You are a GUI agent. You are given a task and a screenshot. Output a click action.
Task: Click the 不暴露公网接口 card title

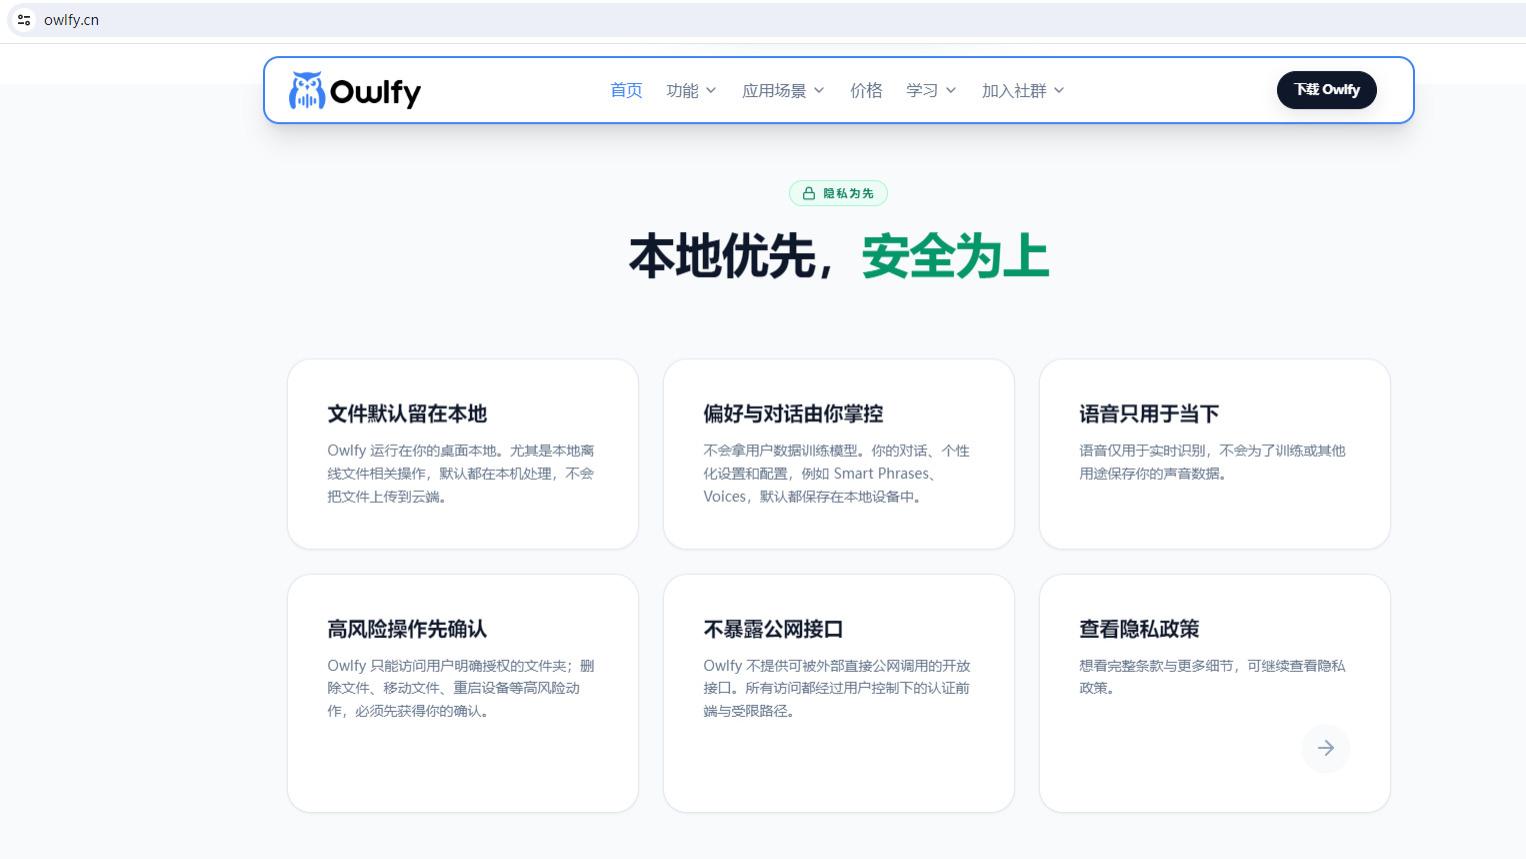pyautogui.click(x=773, y=629)
